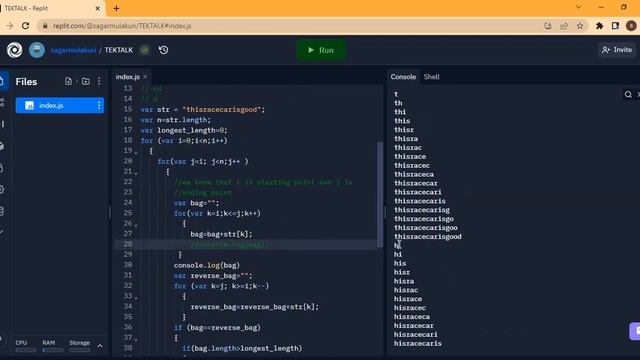Click the browser address bar URL
The height and width of the screenshot is (360, 640).
pyautogui.click(x=122, y=26)
